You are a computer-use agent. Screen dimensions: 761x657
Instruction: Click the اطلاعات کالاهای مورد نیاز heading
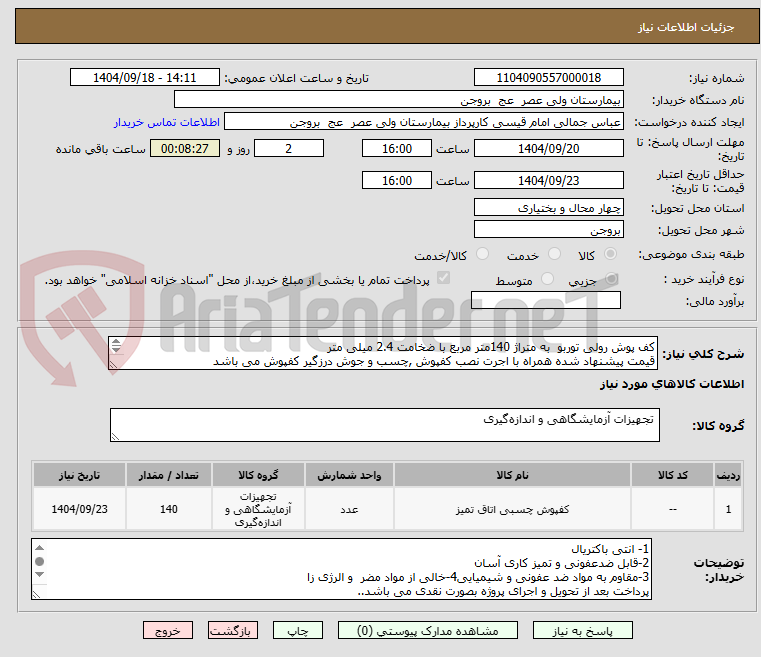[672, 384]
